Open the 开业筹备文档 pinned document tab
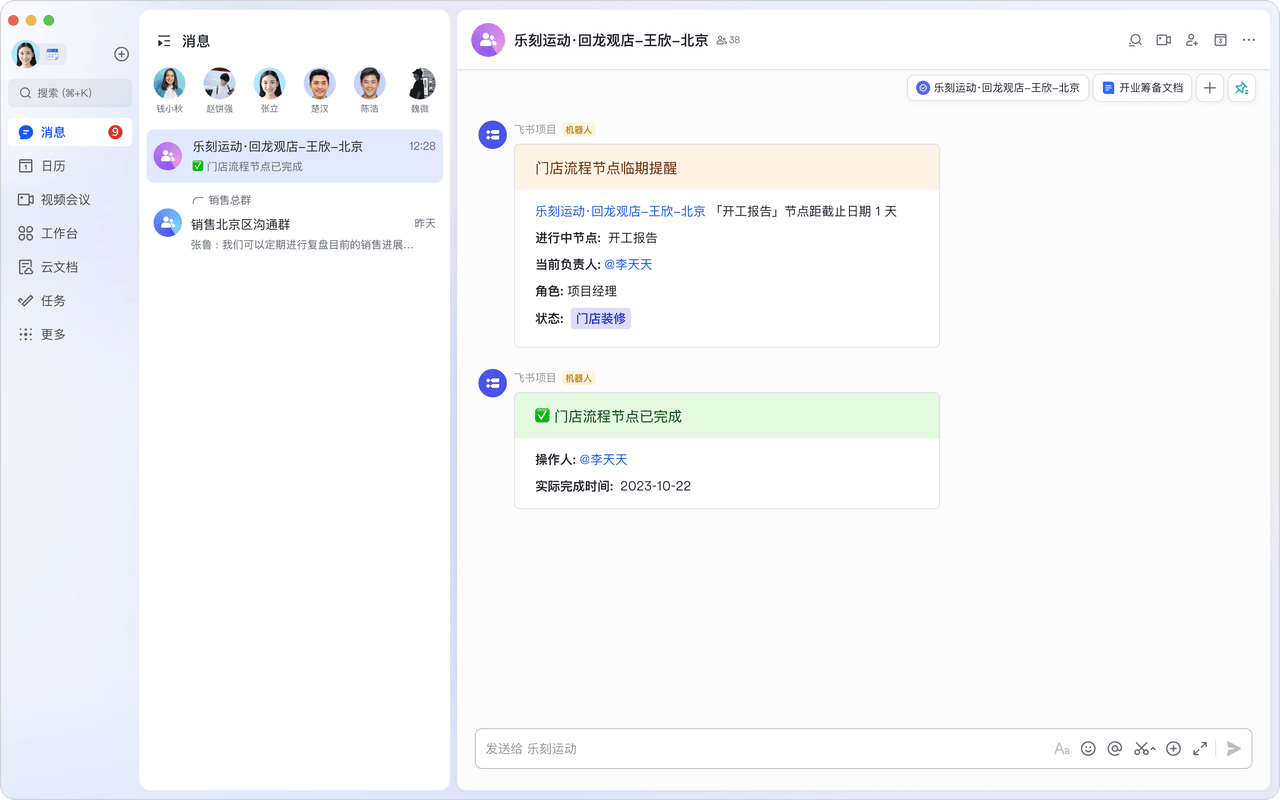1280x800 pixels. pos(1142,88)
